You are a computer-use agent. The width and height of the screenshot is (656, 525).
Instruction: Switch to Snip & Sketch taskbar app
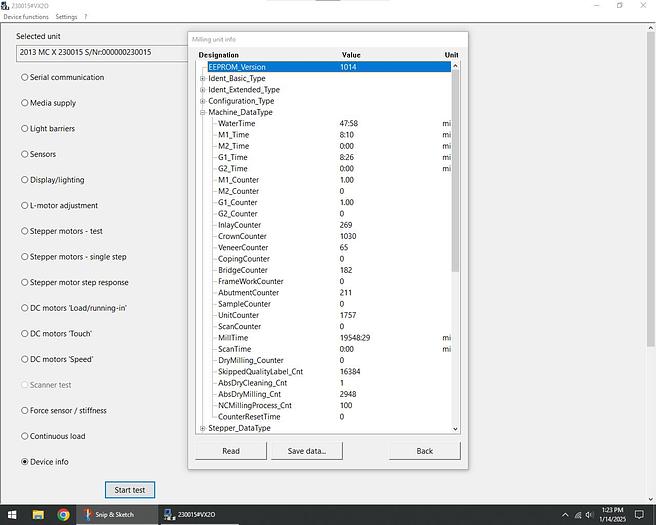tap(118, 515)
